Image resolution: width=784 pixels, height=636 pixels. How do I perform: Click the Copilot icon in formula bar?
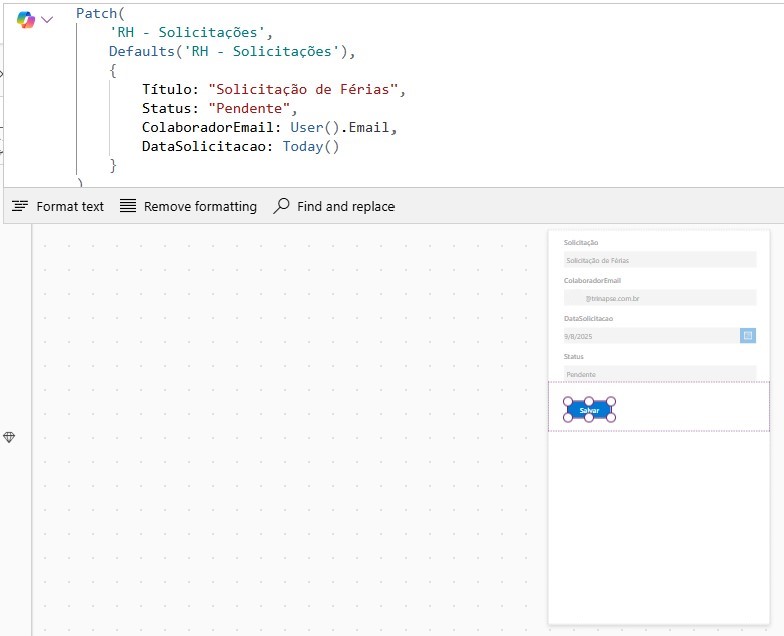(x=25, y=20)
